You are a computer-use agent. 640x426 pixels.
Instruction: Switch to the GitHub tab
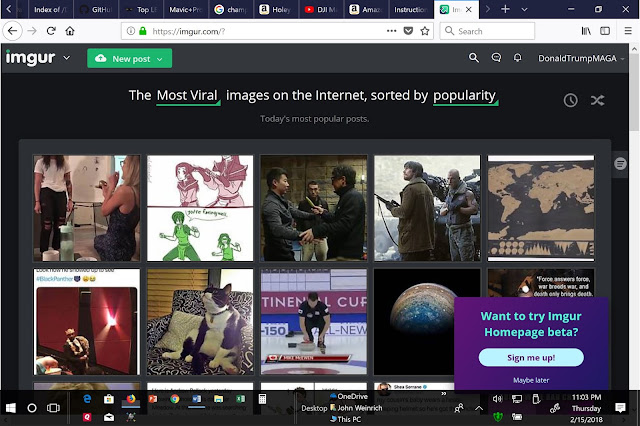(96, 9)
